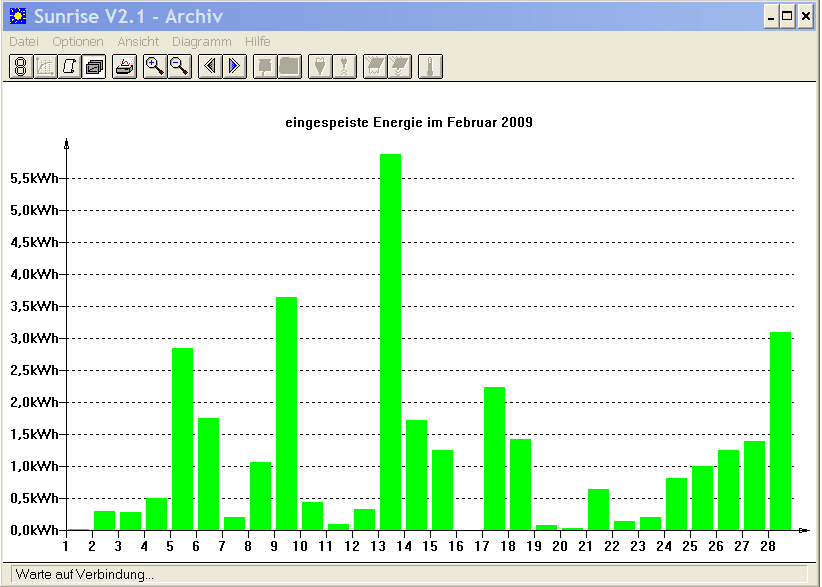Image resolution: width=822 pixels, height=587 pixels.
Task: Click the greyed thermometer toolbar icon
Action: click(430, 67)
